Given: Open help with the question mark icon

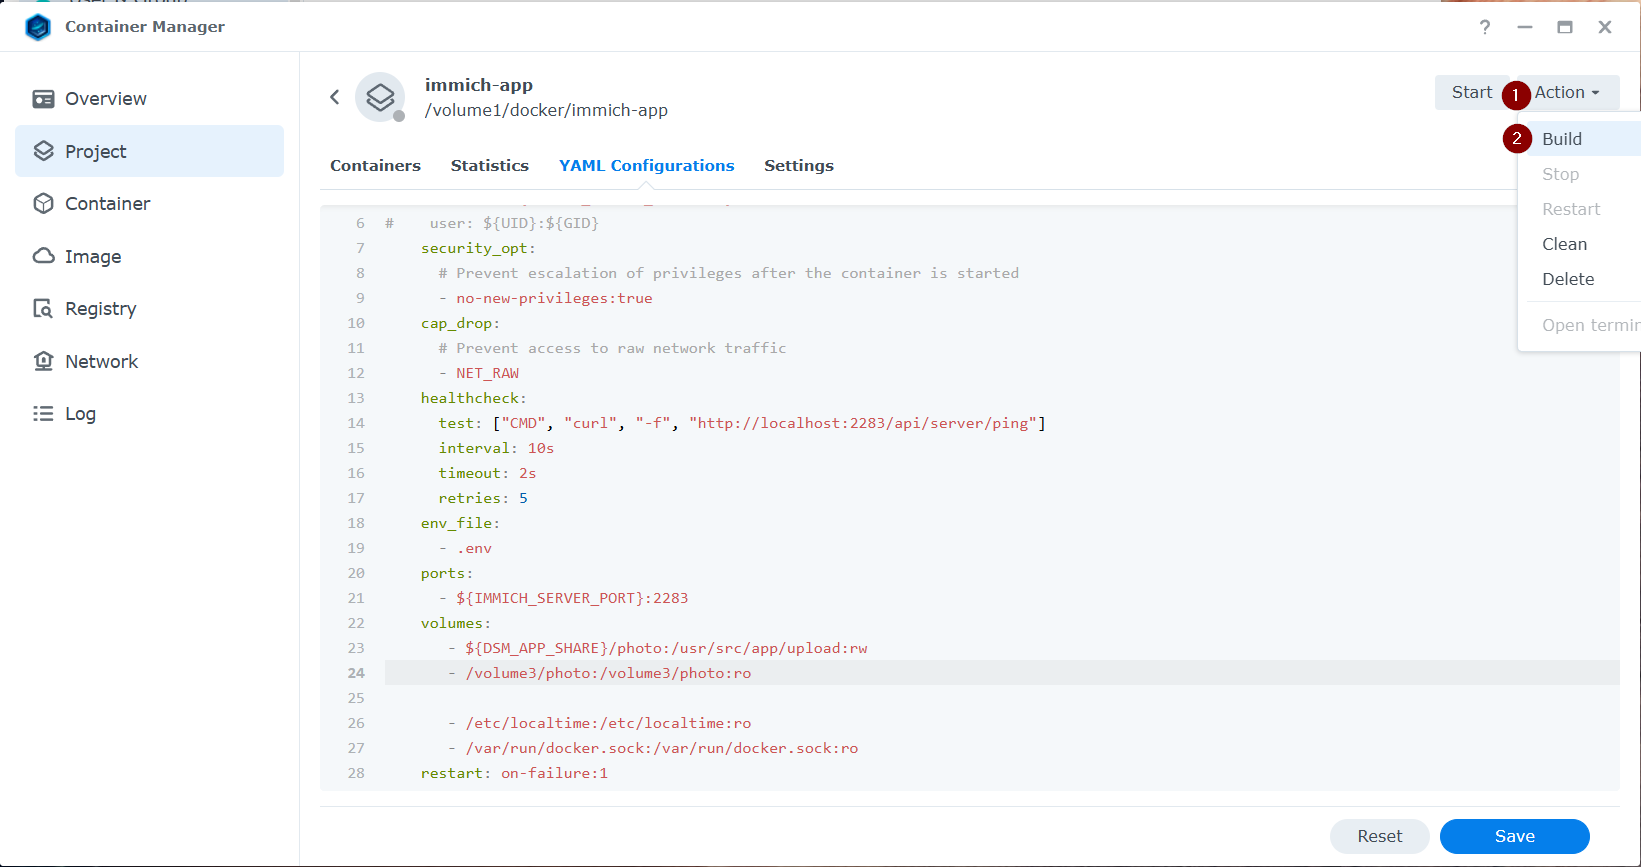Looking at the screenshot, I should point(1485,27).
